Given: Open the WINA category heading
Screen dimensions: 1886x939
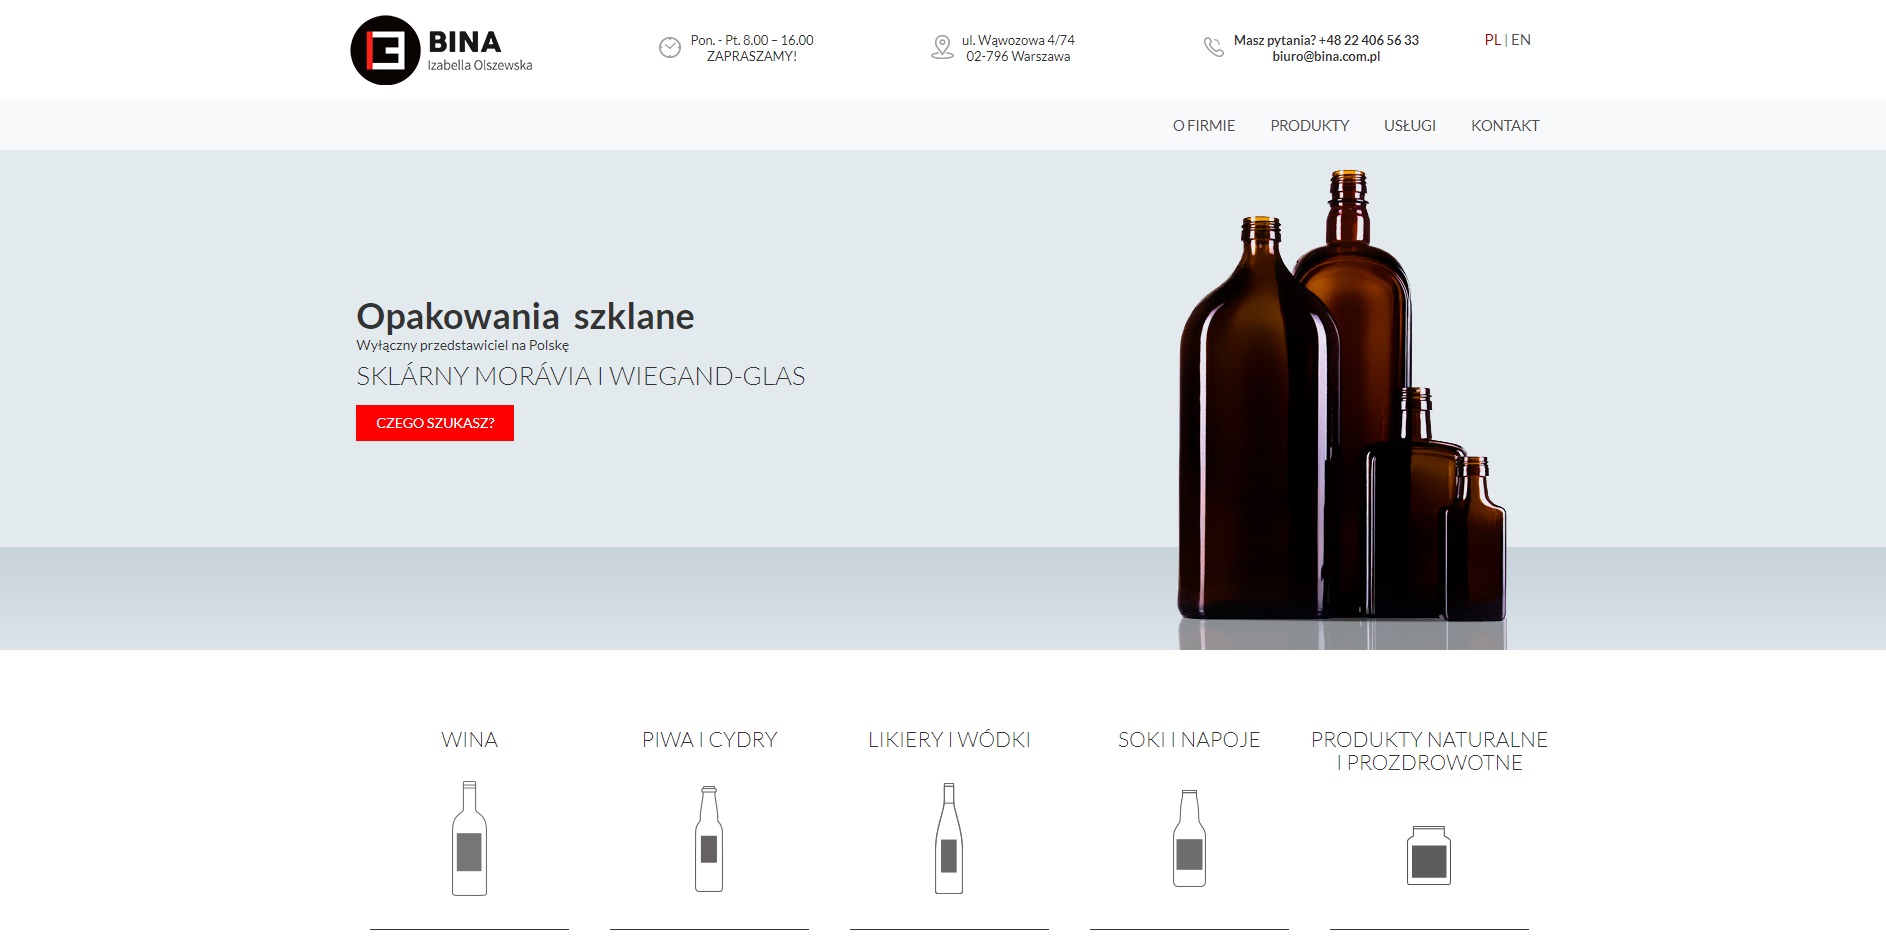Looking at the screenshot, I should (469, 740).
